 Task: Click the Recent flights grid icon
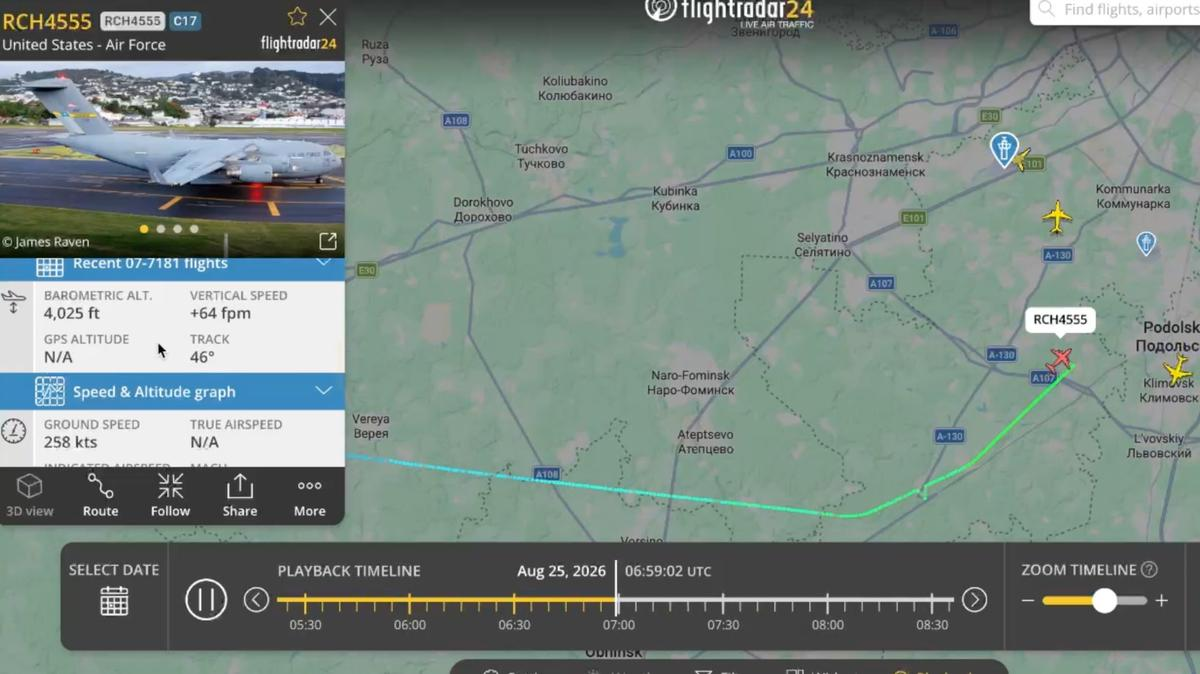pyautogui.click(x=50, y=265)
